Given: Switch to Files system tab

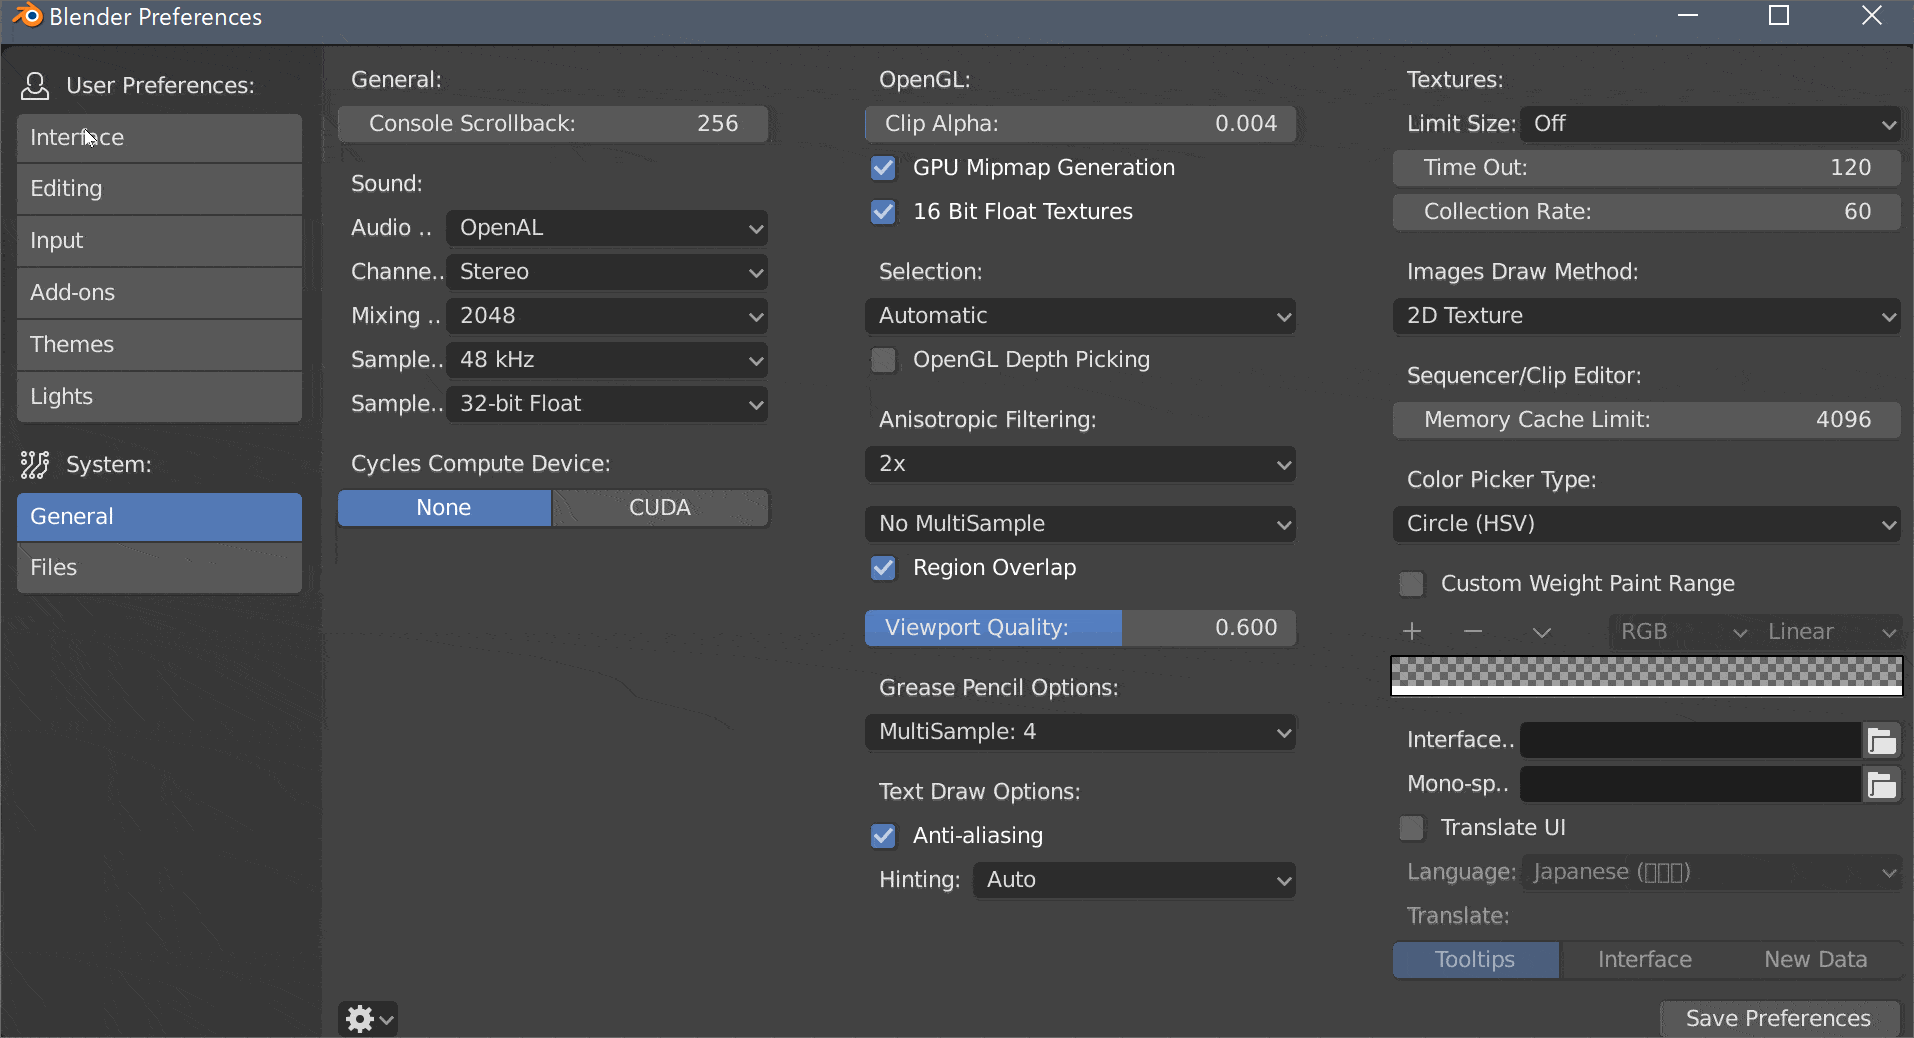Looking at the screenshot, I should (x=159, y=568).
